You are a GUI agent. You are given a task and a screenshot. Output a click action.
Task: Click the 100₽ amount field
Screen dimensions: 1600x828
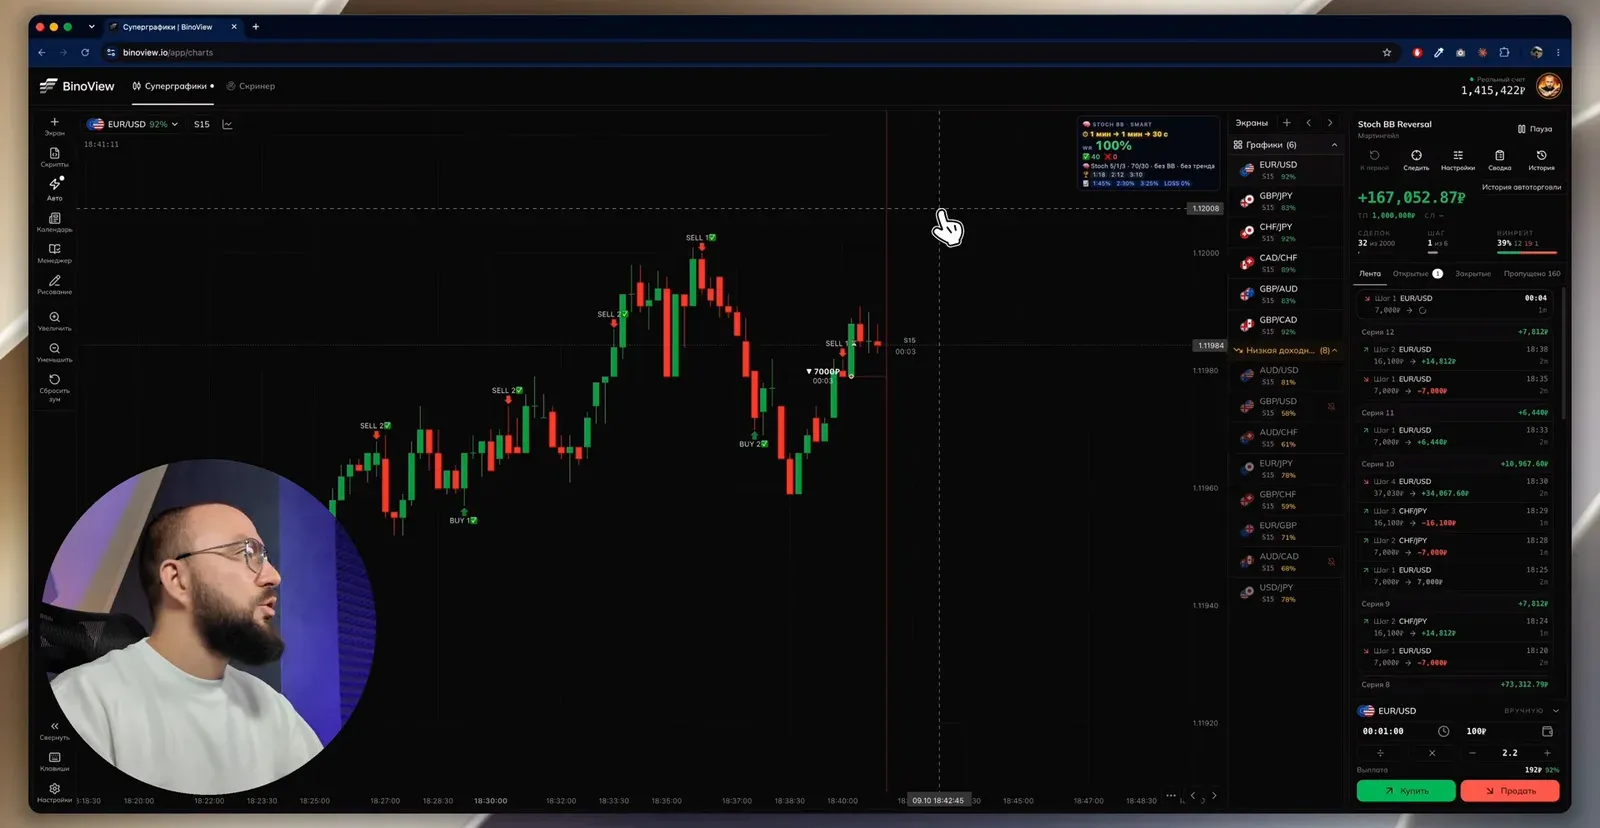1510,731
